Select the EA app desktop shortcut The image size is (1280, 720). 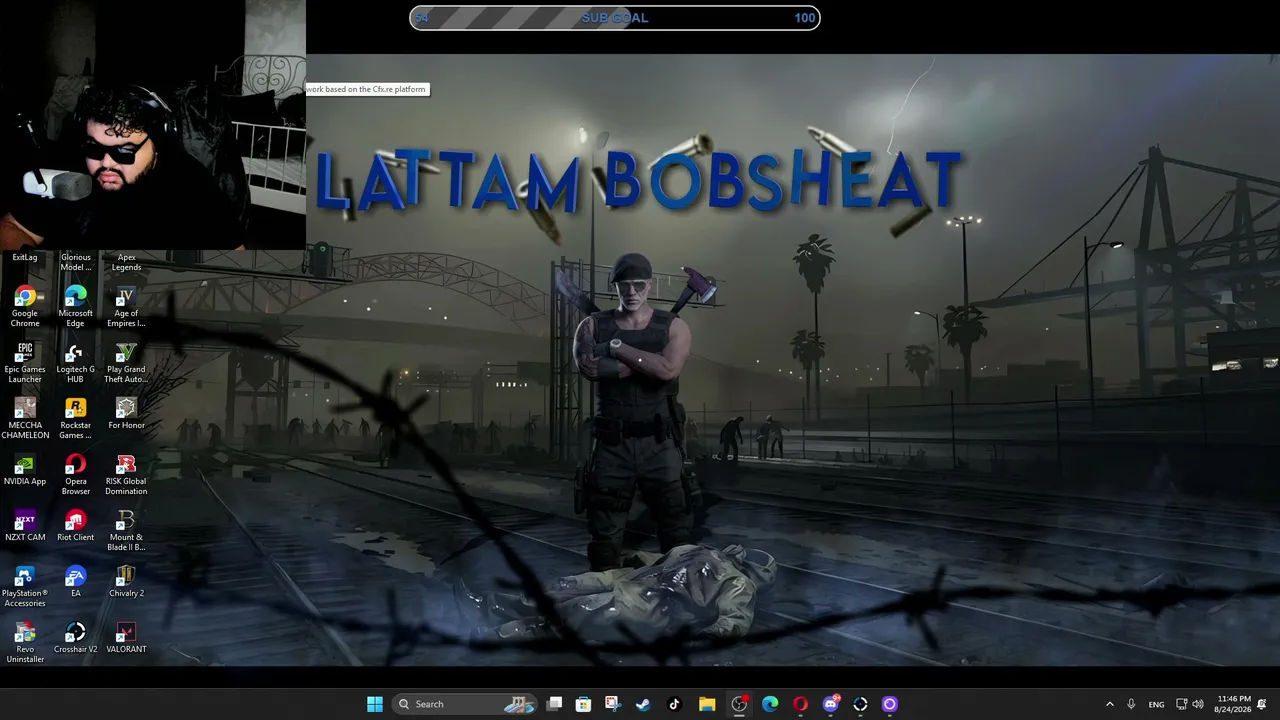tap(75, 582)
